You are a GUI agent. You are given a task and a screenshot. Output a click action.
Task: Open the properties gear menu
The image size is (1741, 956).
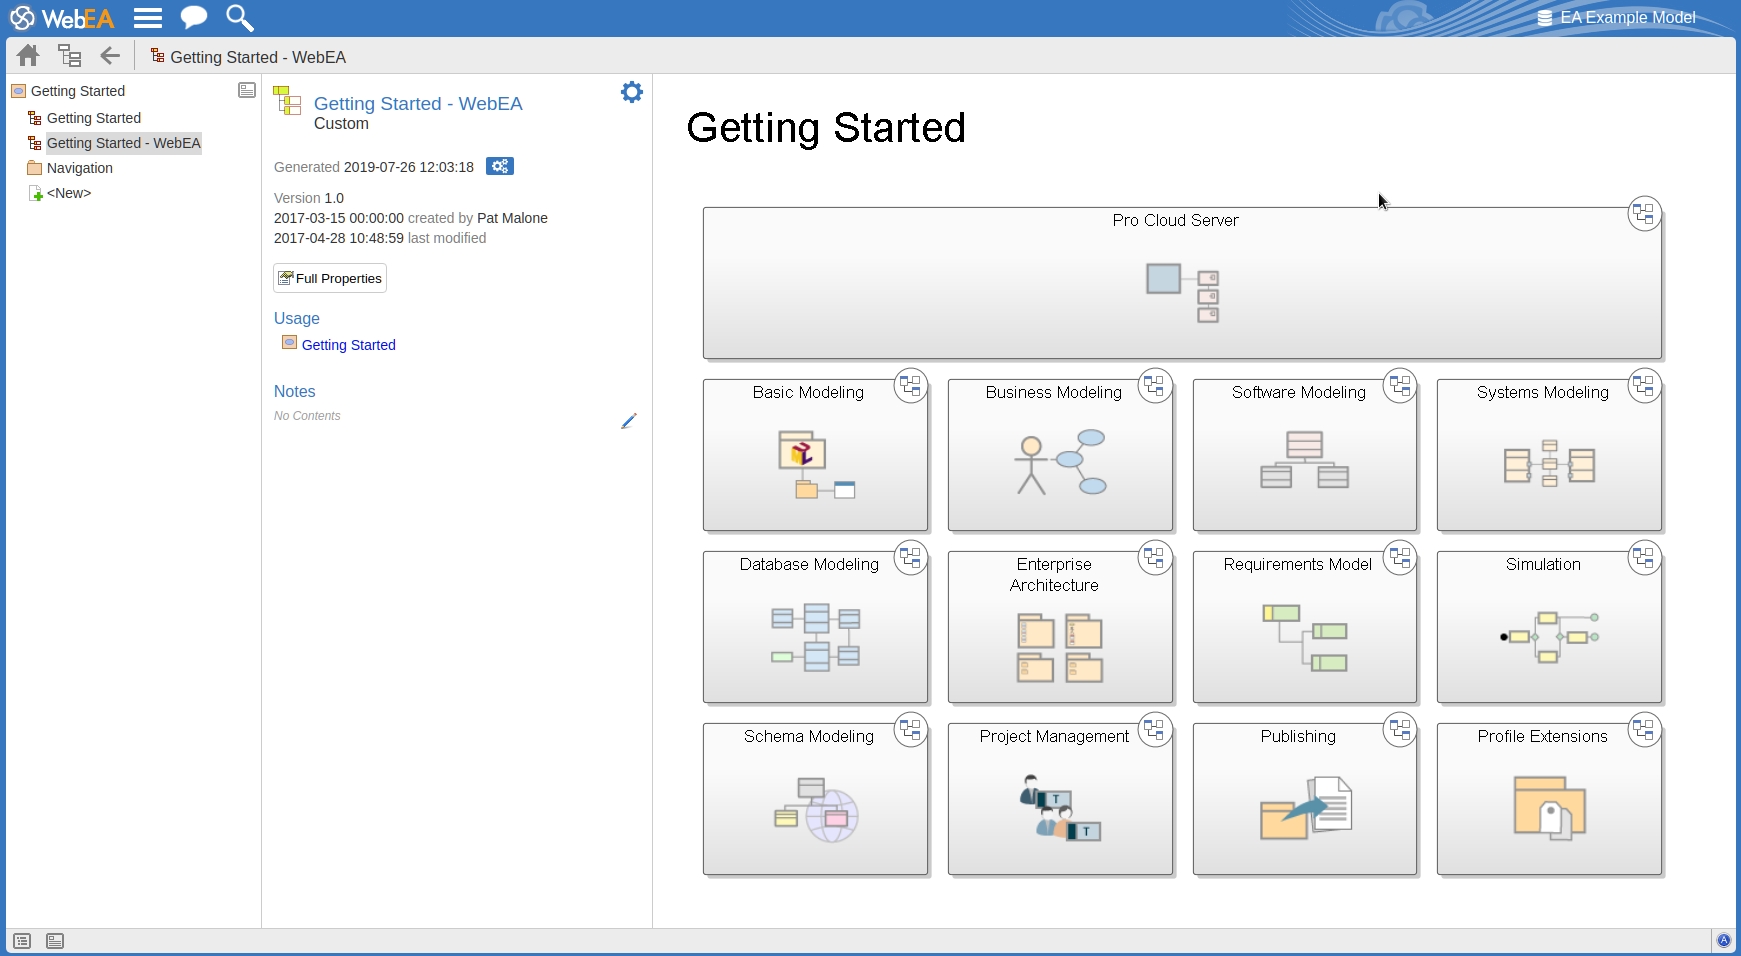tap(631, 93)
